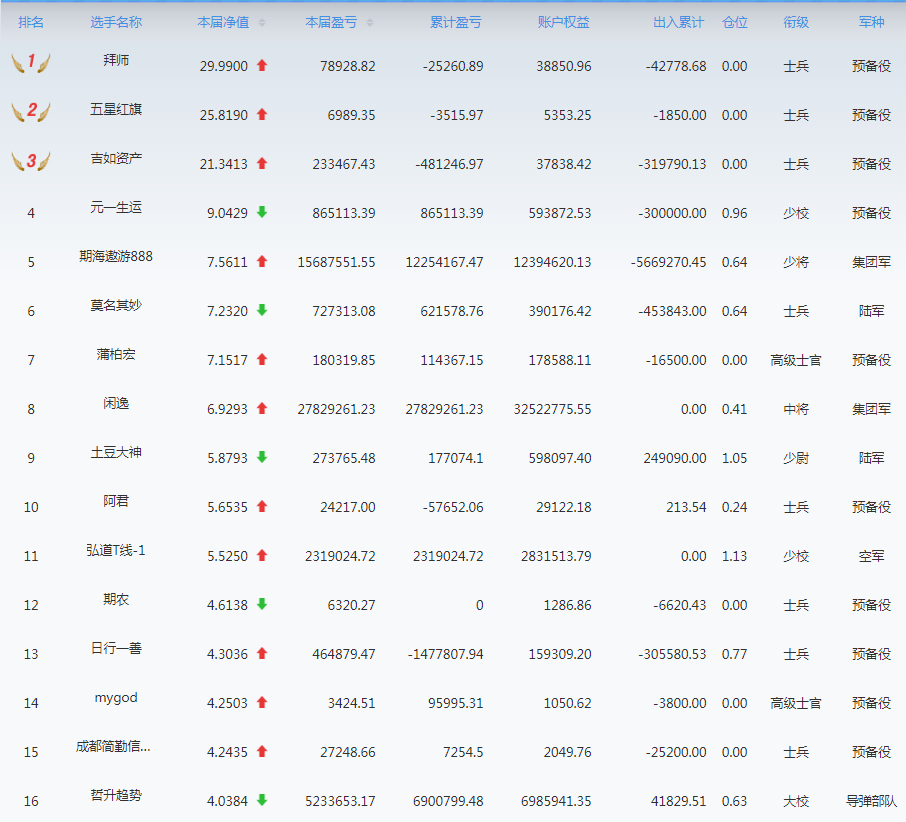Image resolution: width=906 pixels, height=822 pixels.
Task: Select profit value 15687551.55
Action: [x=336, y=262]
